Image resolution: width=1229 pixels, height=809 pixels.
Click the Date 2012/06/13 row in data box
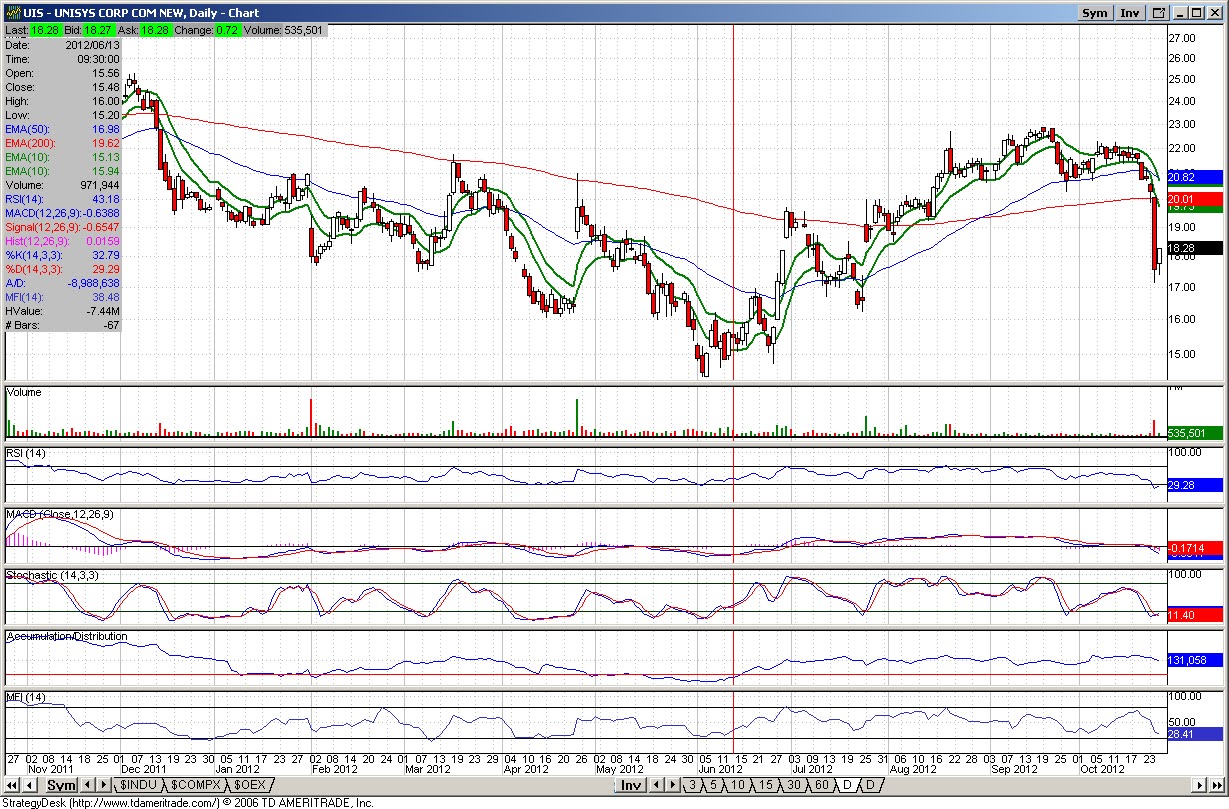(x=63, y=45)
